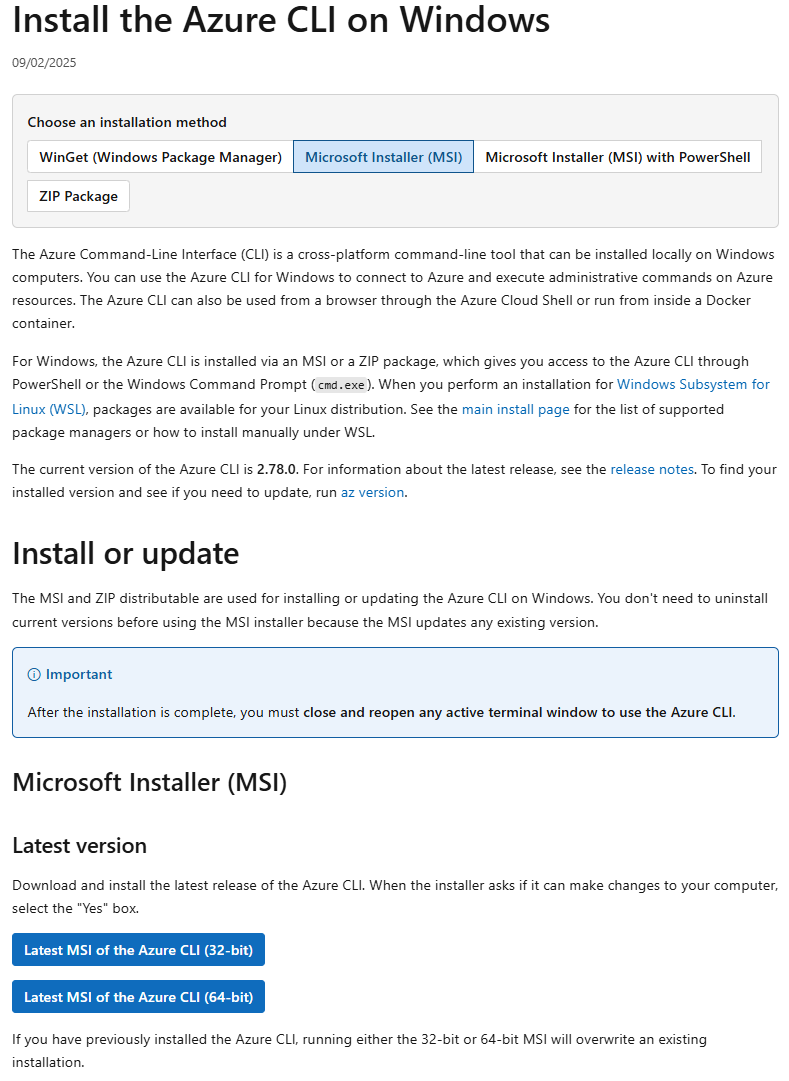Viewport: 789px width, 1081px height.
Task: Click the 'Install or update' heading
Action: 125,553
